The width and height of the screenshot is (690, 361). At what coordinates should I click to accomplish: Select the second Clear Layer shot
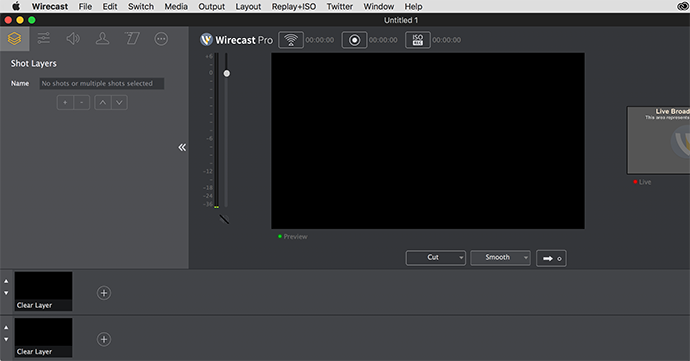coord(44,338)
